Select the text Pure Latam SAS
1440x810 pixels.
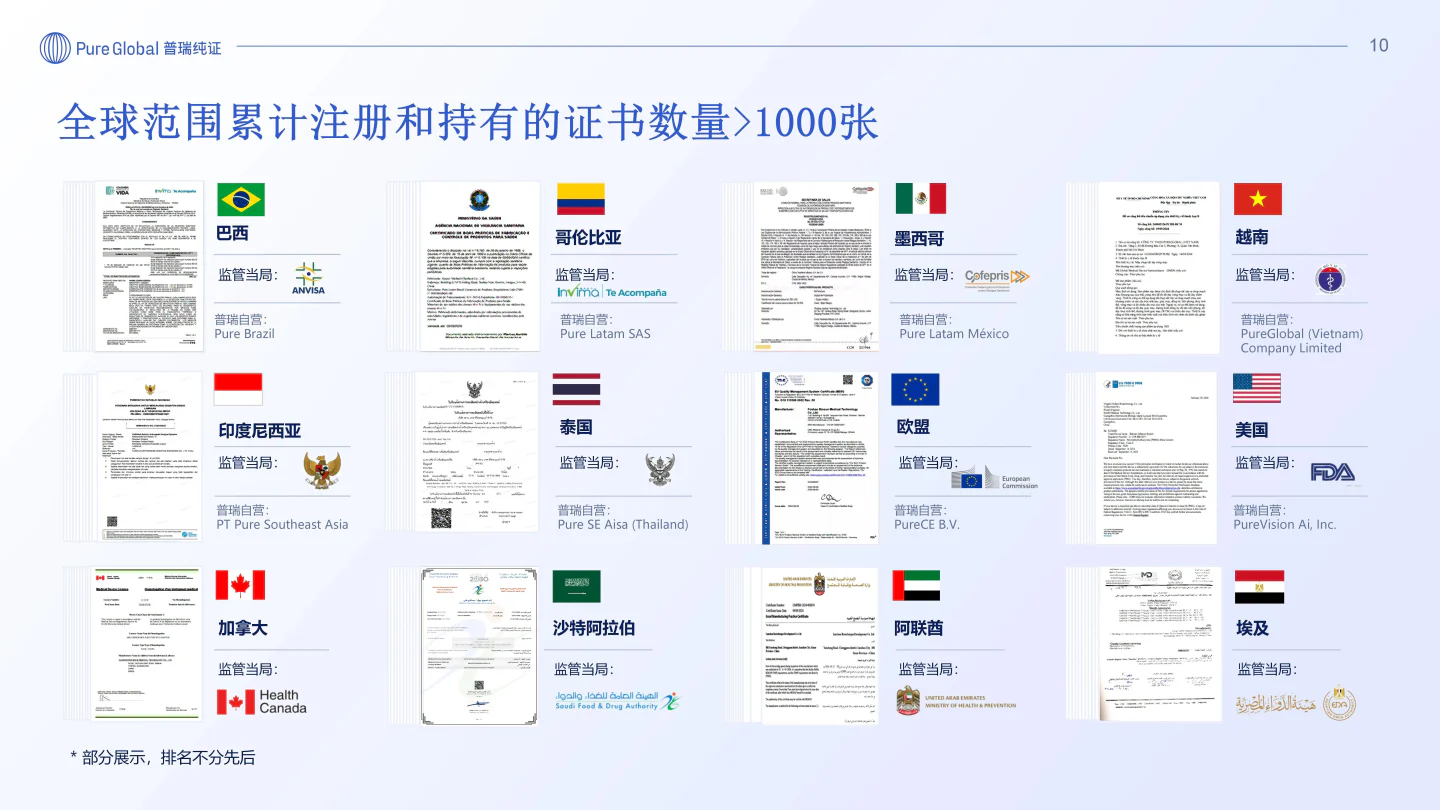pyautogui.click(x=604, y=334)
